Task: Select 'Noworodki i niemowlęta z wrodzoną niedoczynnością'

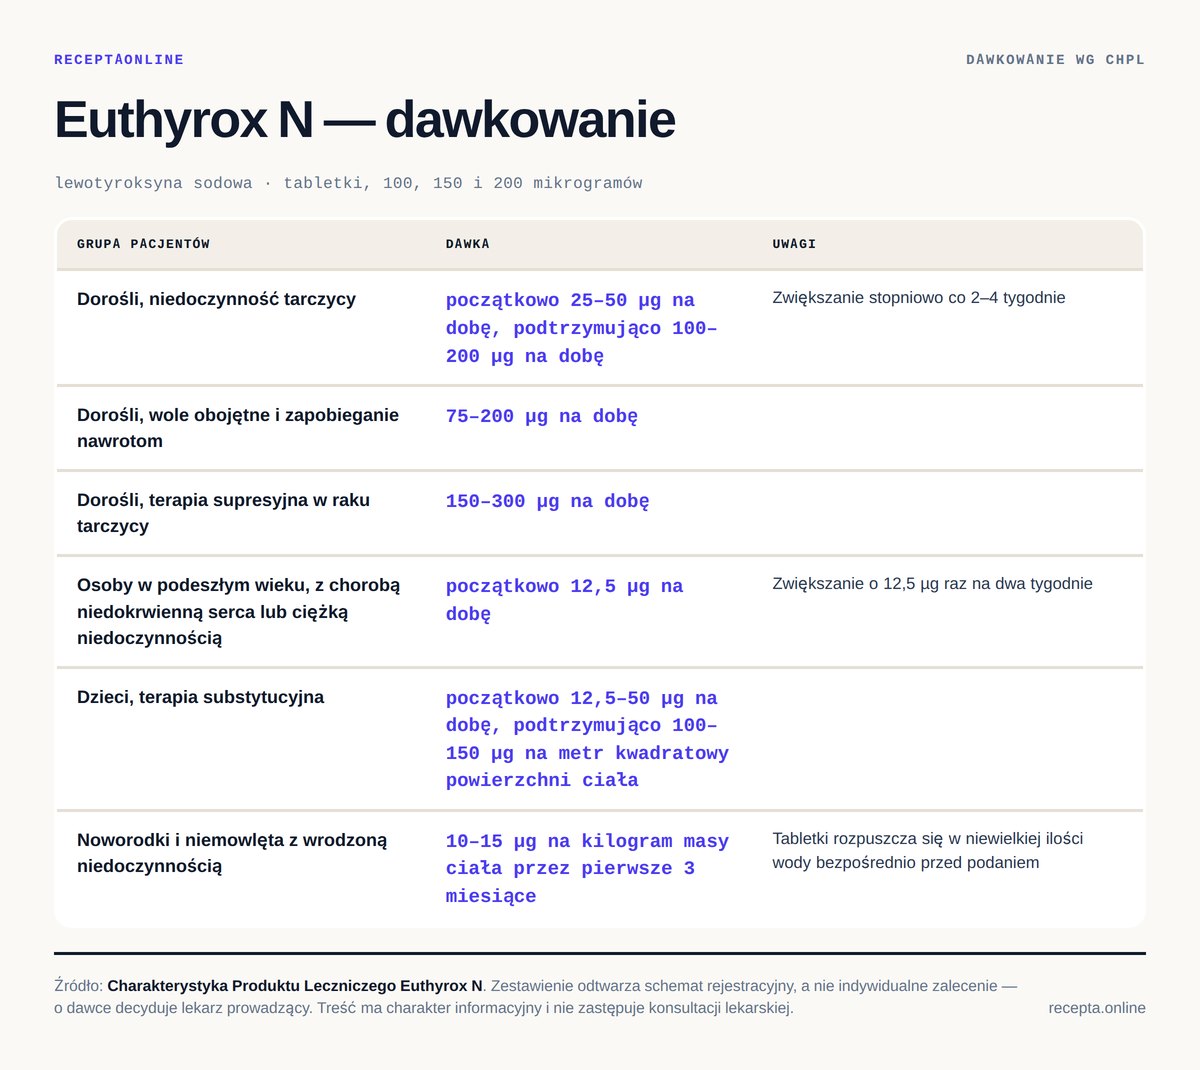Action: point(232,853)
